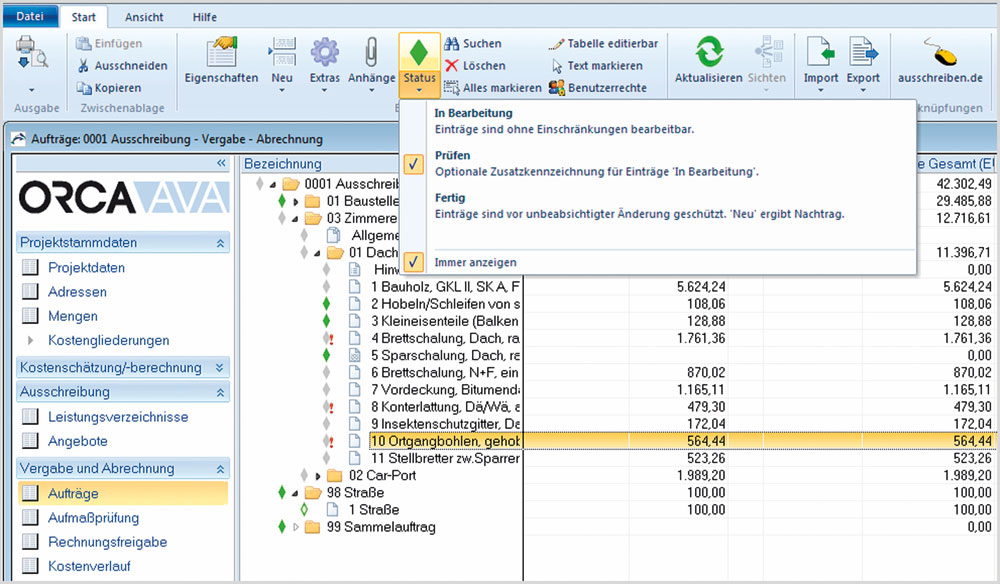1000x584 pixels.
Task: Select the In Bearbeitung status option
Action: (474, 114)
